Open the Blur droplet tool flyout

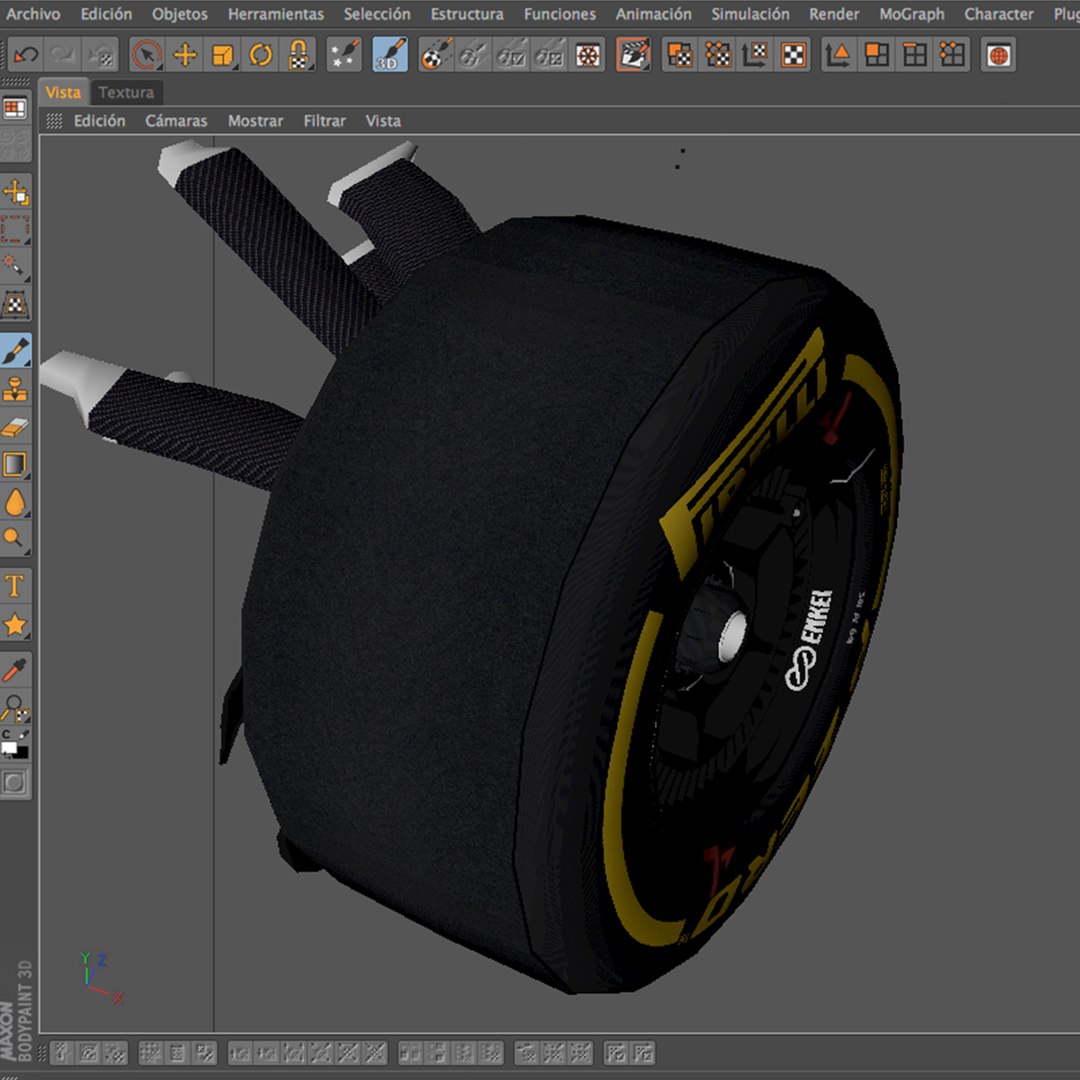[x=15, y=502]
